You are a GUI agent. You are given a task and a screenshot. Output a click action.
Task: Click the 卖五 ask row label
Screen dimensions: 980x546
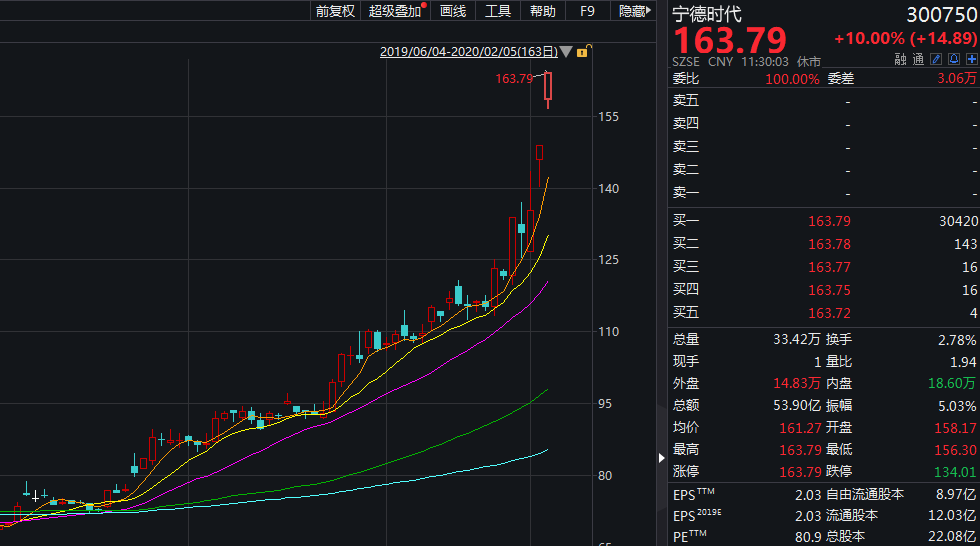686,100
